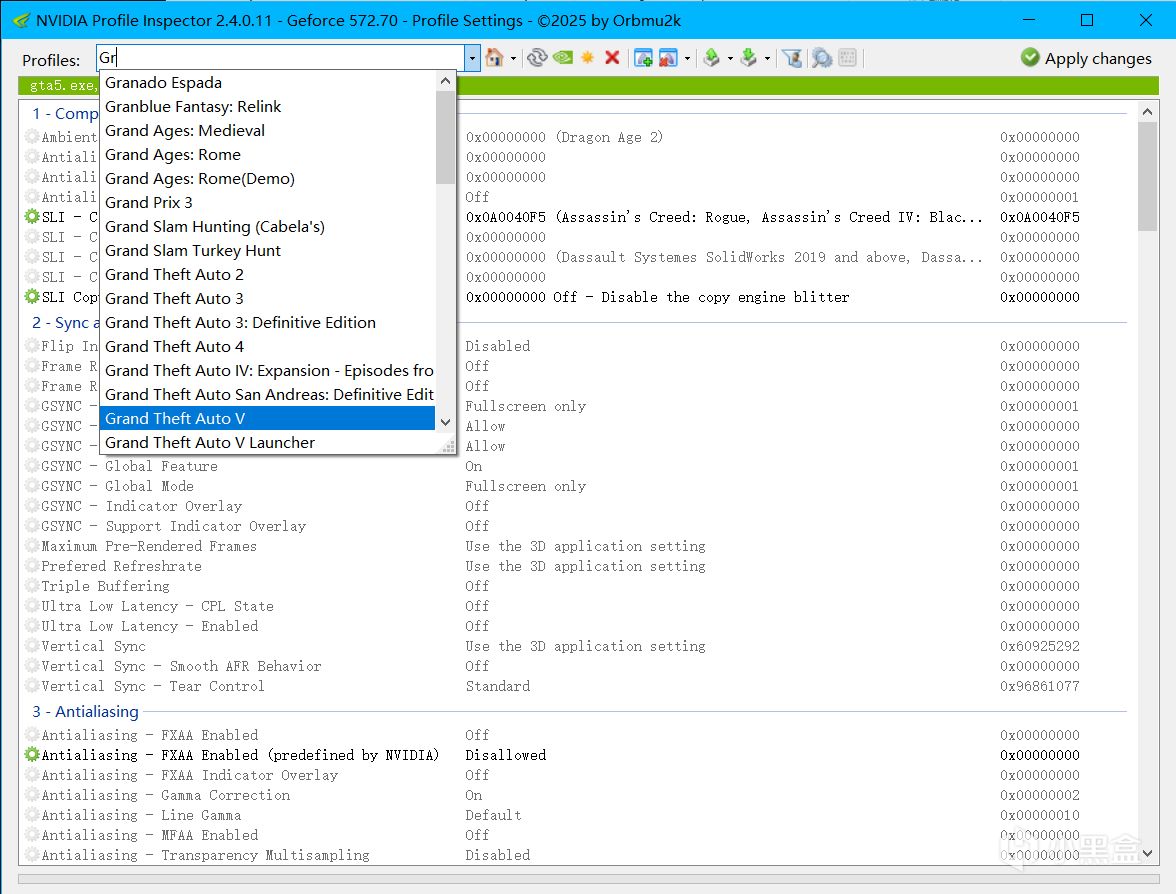Screen dimensions: 1176x894
Task: Toggle filter for user-modified profiles icon
Action: coord(792,58)
